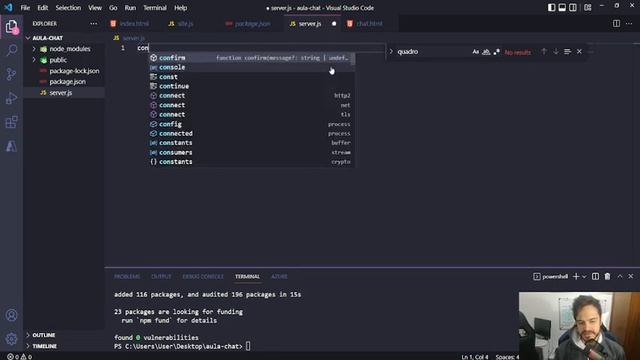Open editor more actions ellipsis
This screenshot has height=360, width=640.
(629, 24)
